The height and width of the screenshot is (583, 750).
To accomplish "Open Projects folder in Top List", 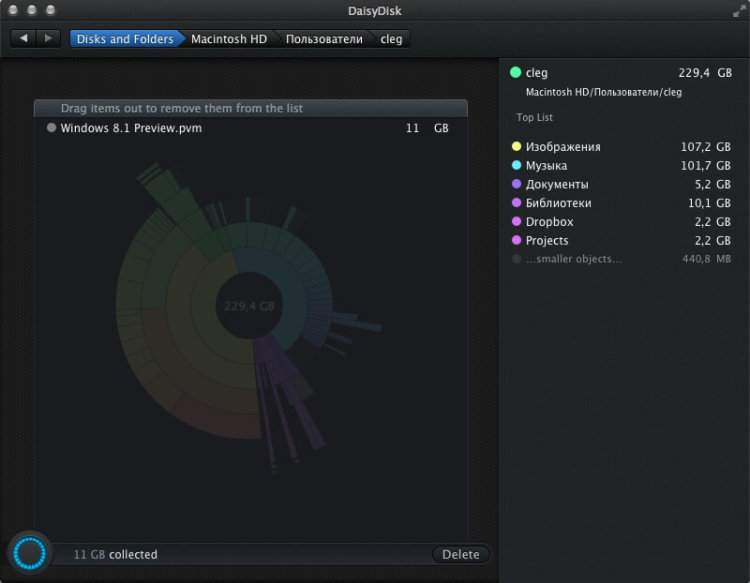I will (x=621, y=240).
